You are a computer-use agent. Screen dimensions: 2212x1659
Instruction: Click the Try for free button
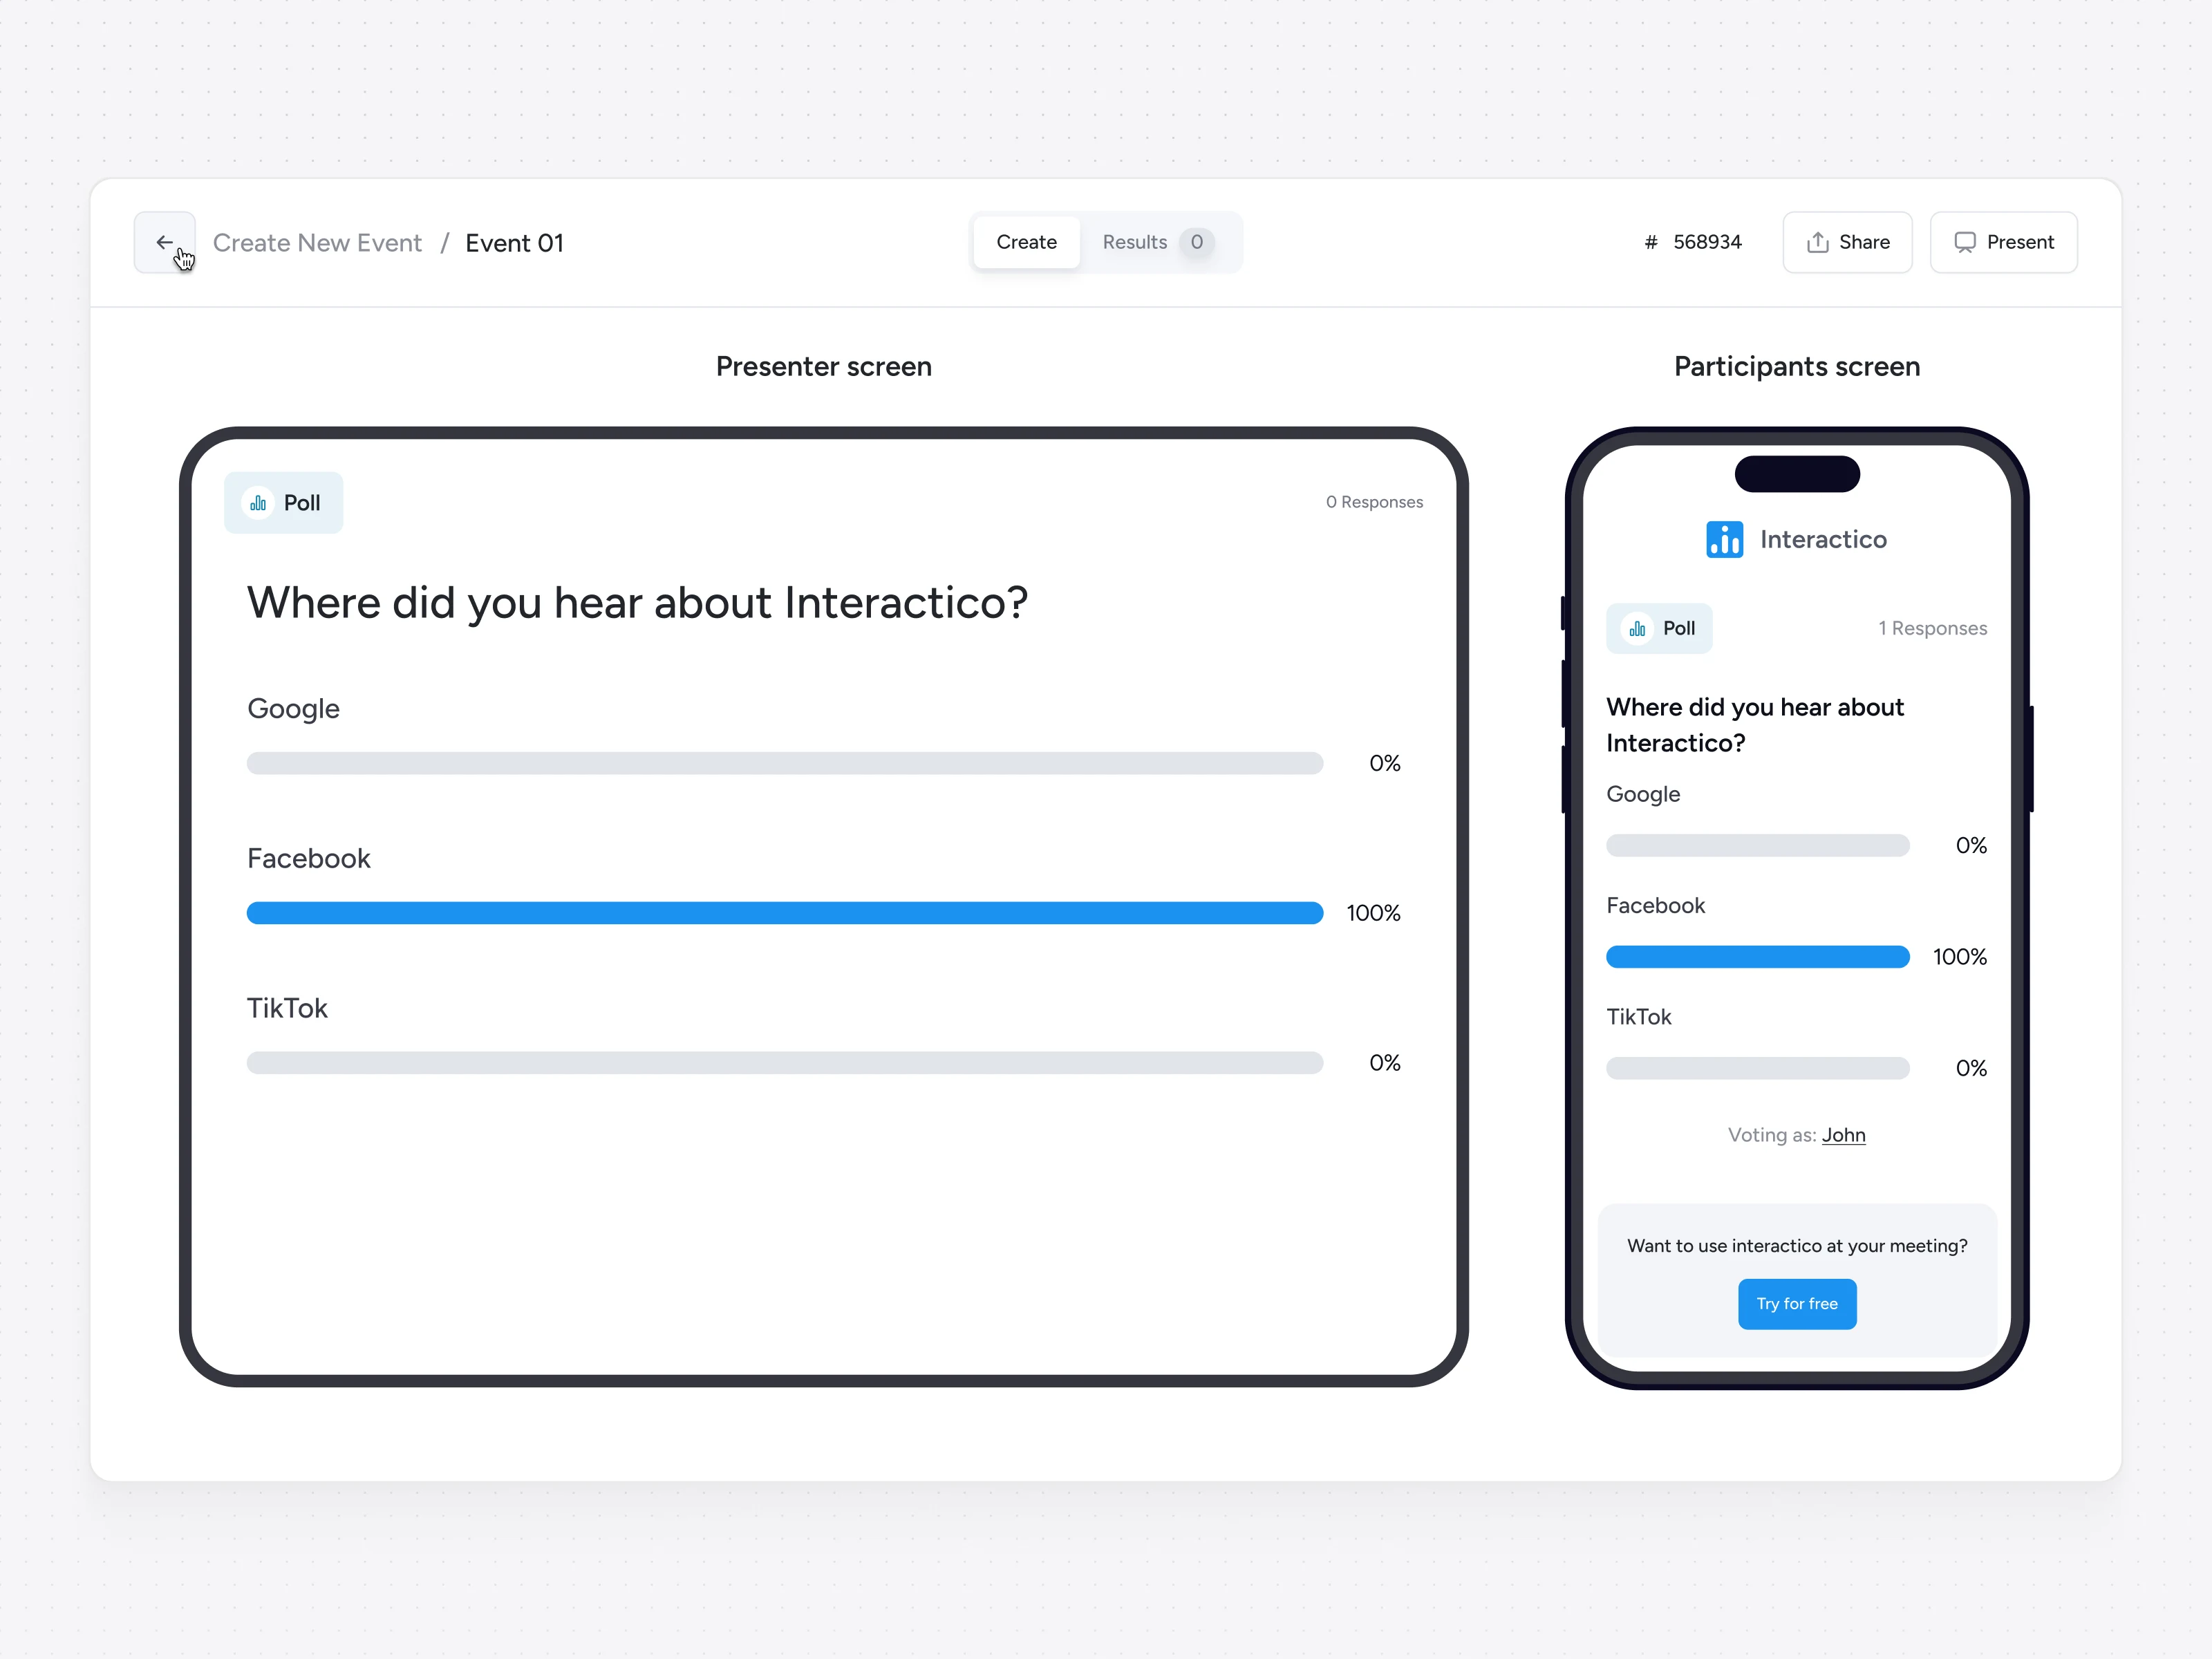[1796, 1304]
